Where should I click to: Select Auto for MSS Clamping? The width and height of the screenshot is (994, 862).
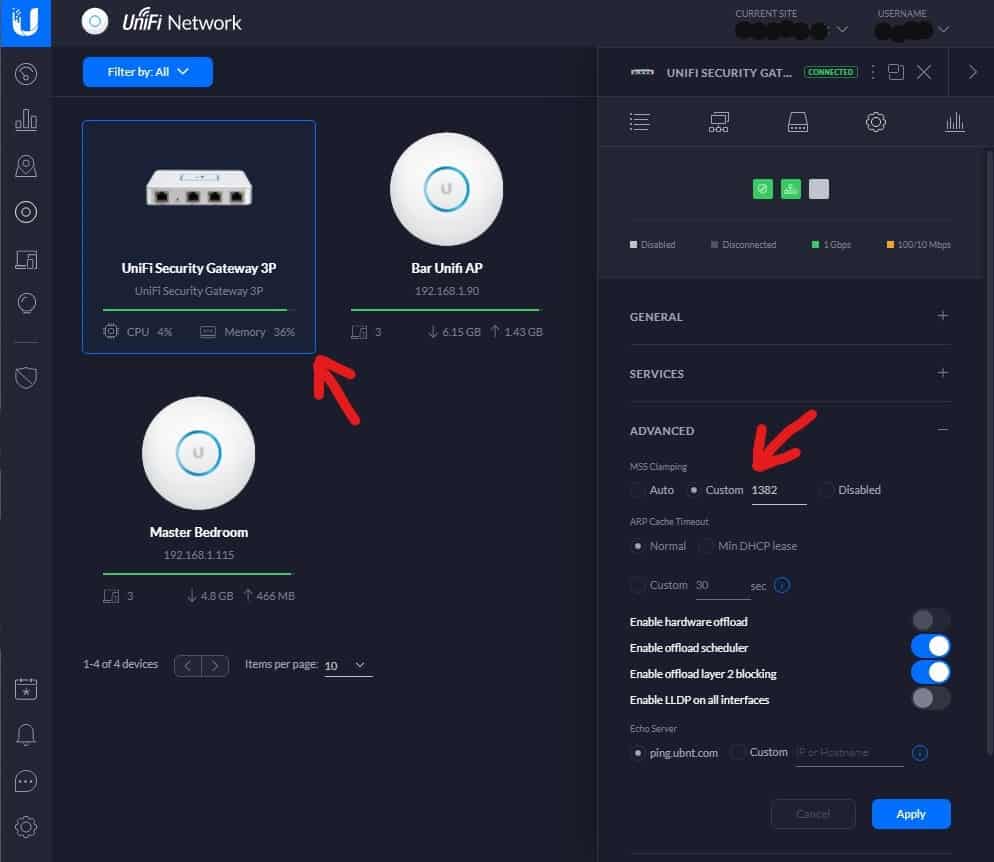click(637, 490)
